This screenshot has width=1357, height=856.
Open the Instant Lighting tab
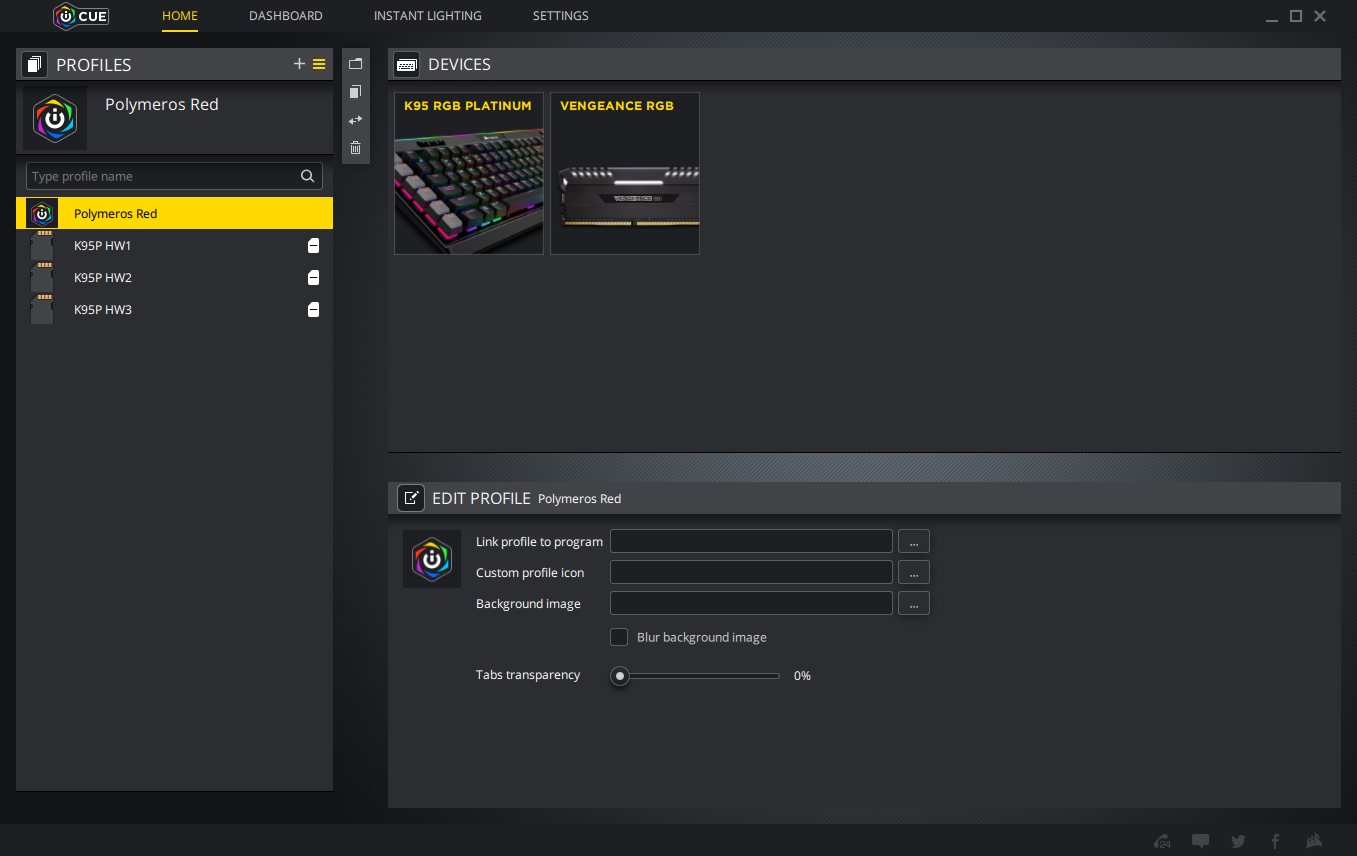point(427,16)
